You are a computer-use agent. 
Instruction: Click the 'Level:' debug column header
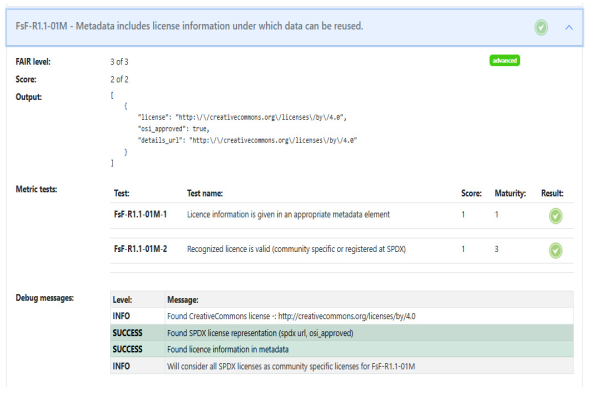click(x=122, y=300)
